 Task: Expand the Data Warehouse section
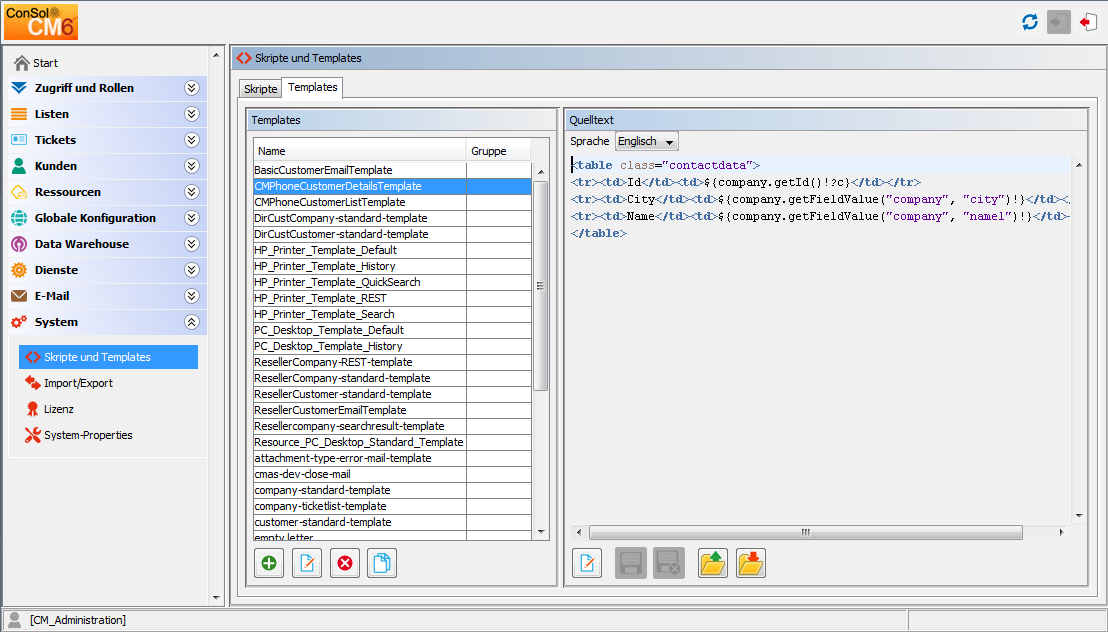point(192,244)
